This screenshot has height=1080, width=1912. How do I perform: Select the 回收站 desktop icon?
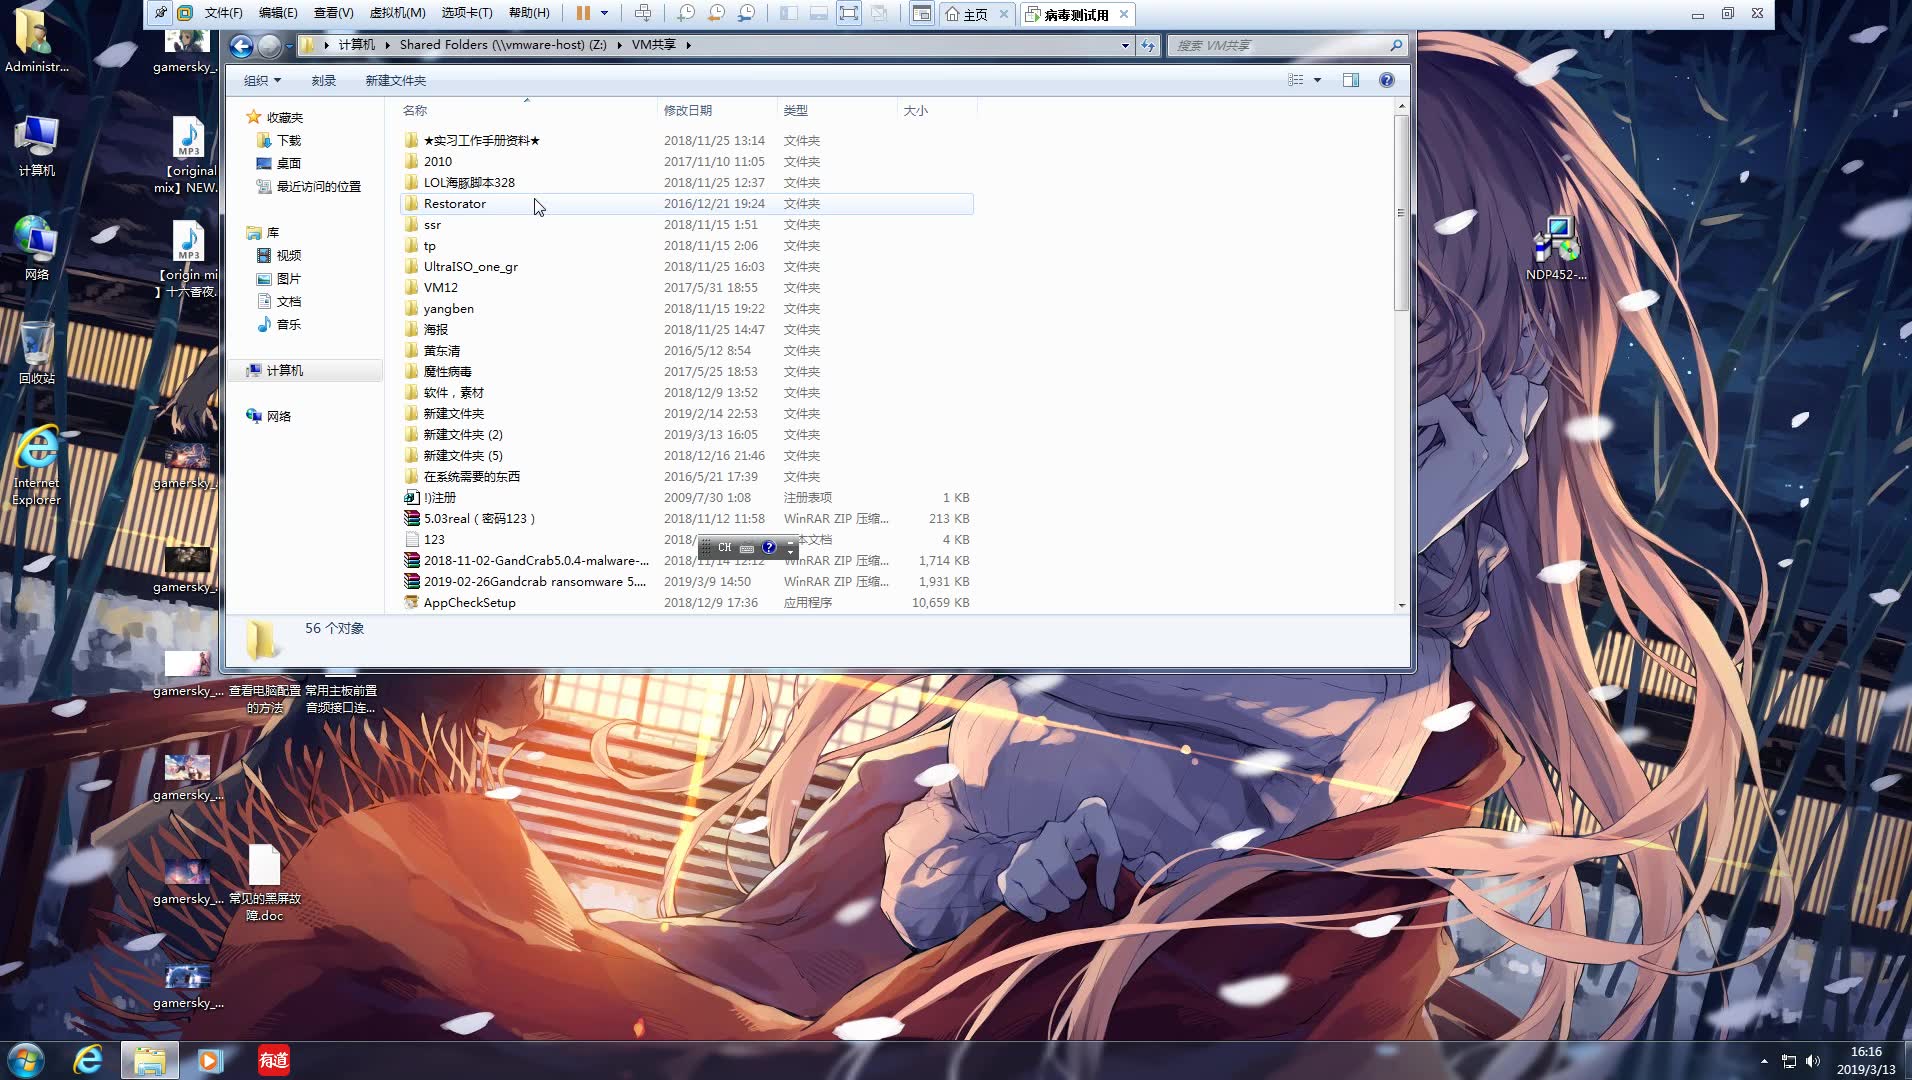tap(36, 353)
